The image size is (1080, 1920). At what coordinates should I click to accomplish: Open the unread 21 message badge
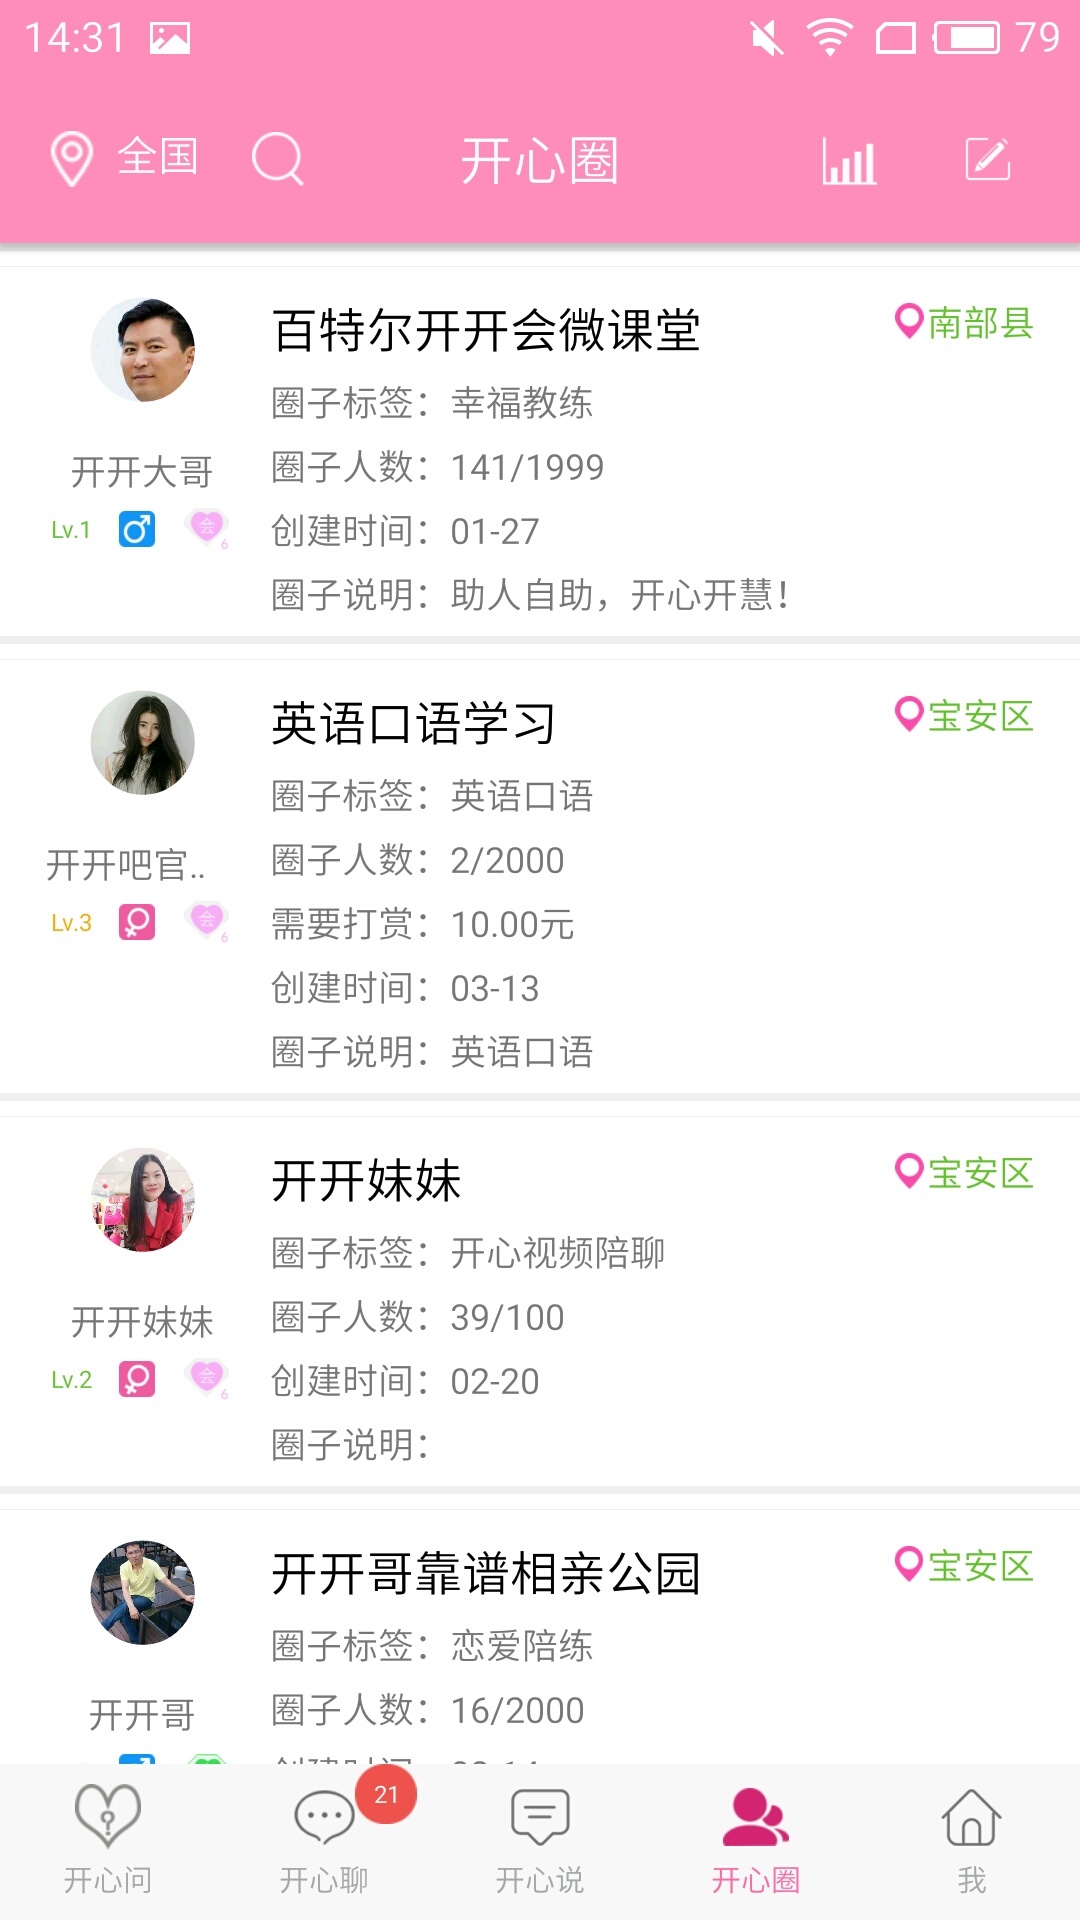[x=386, y=1794]
